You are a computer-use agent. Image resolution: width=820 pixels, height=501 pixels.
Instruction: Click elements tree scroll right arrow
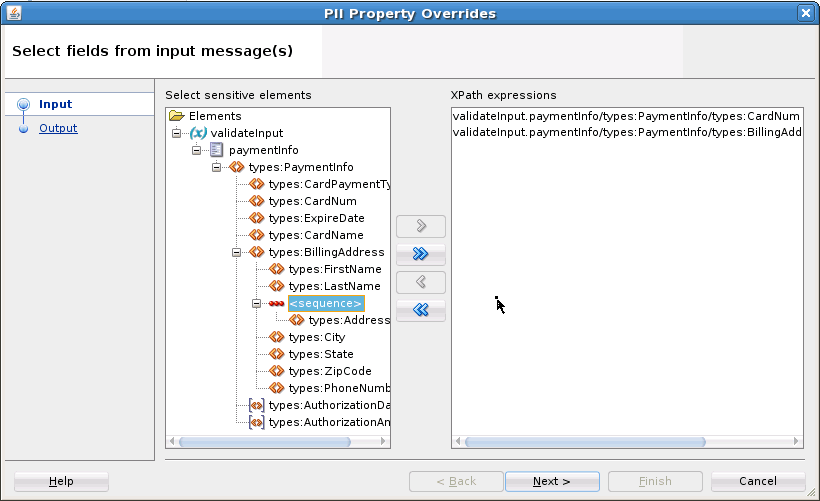(x=383, y=441)
